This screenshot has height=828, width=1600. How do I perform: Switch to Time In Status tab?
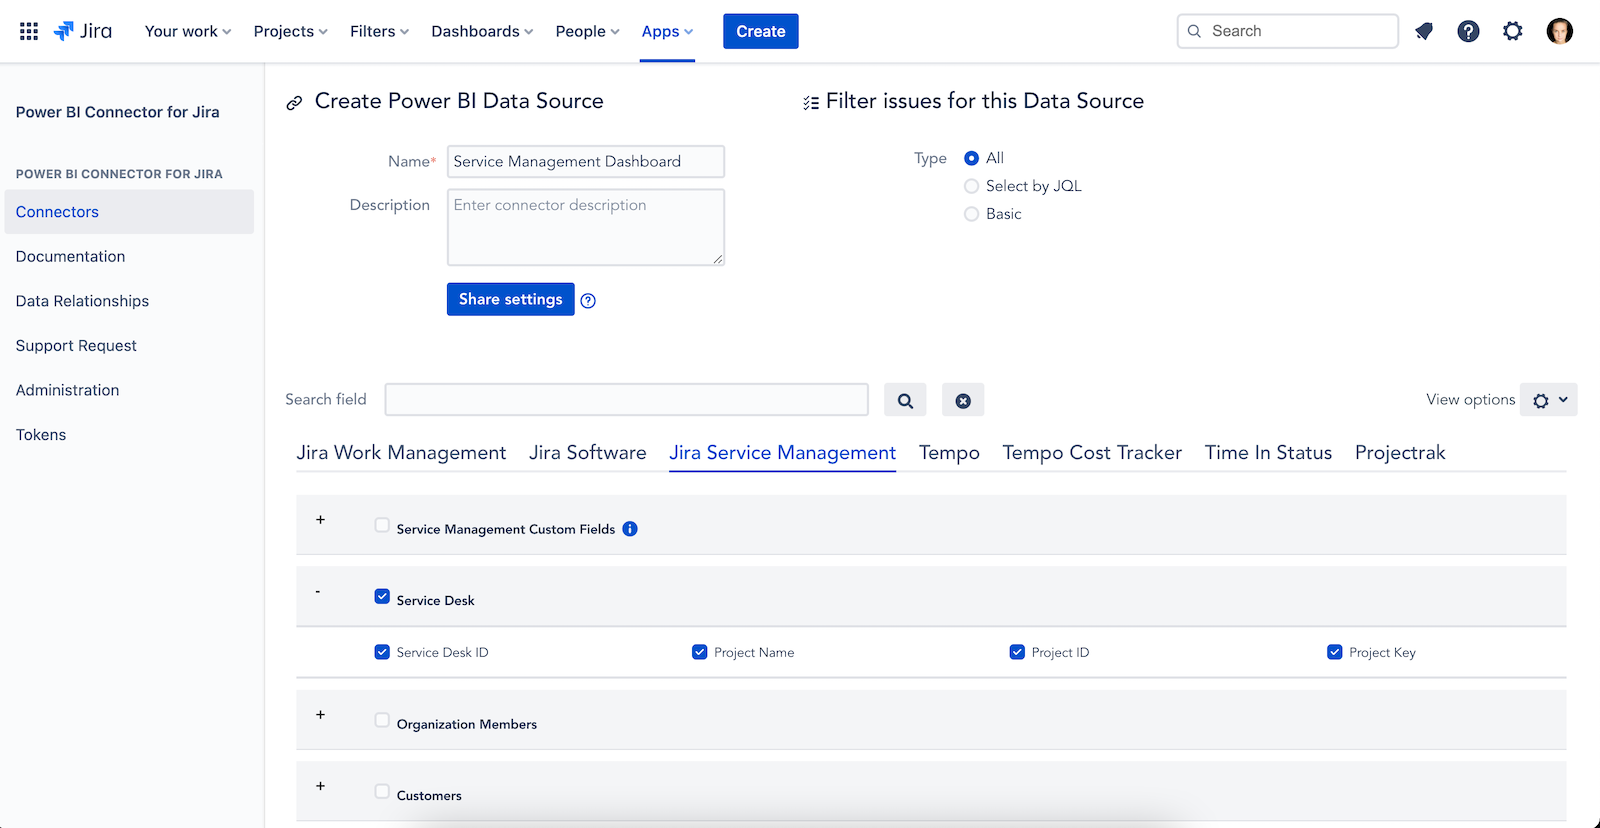1268,453
